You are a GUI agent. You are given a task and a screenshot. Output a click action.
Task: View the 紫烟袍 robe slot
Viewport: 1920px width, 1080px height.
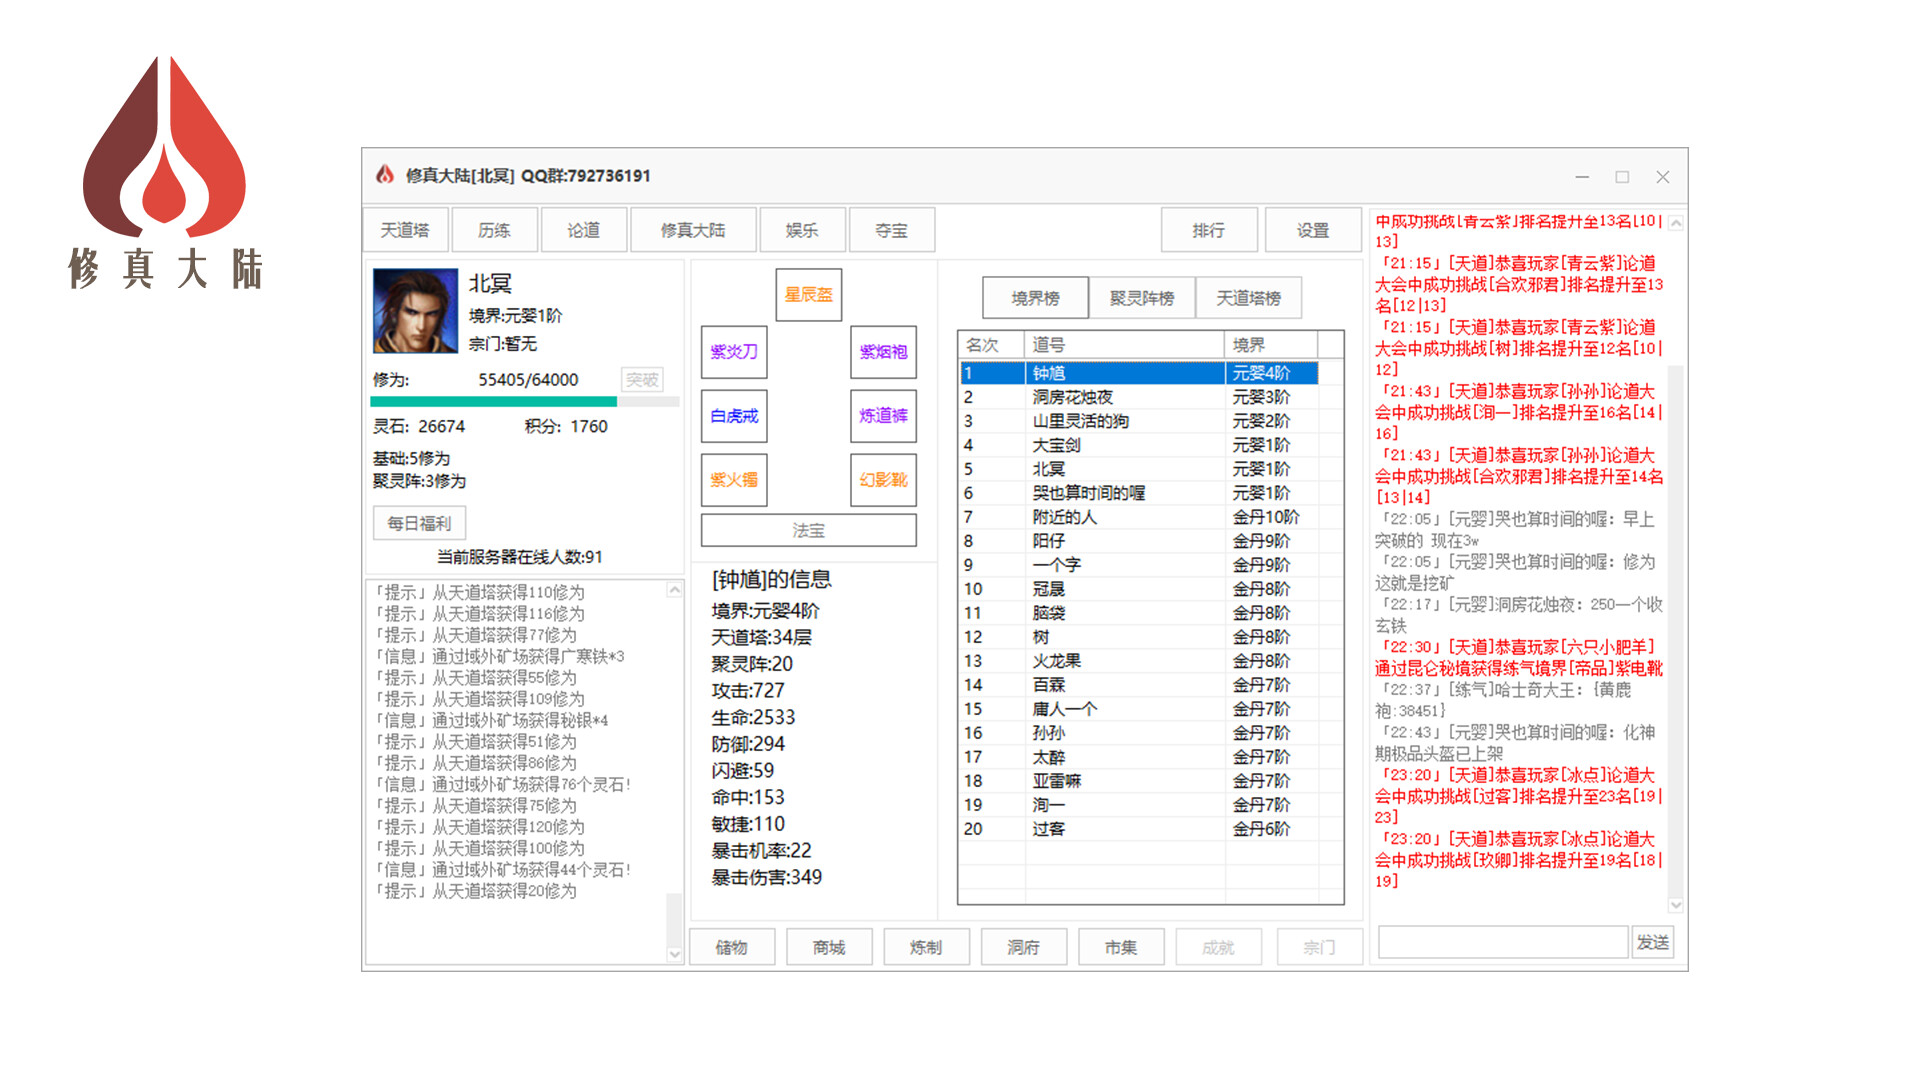tap(884, 352)
